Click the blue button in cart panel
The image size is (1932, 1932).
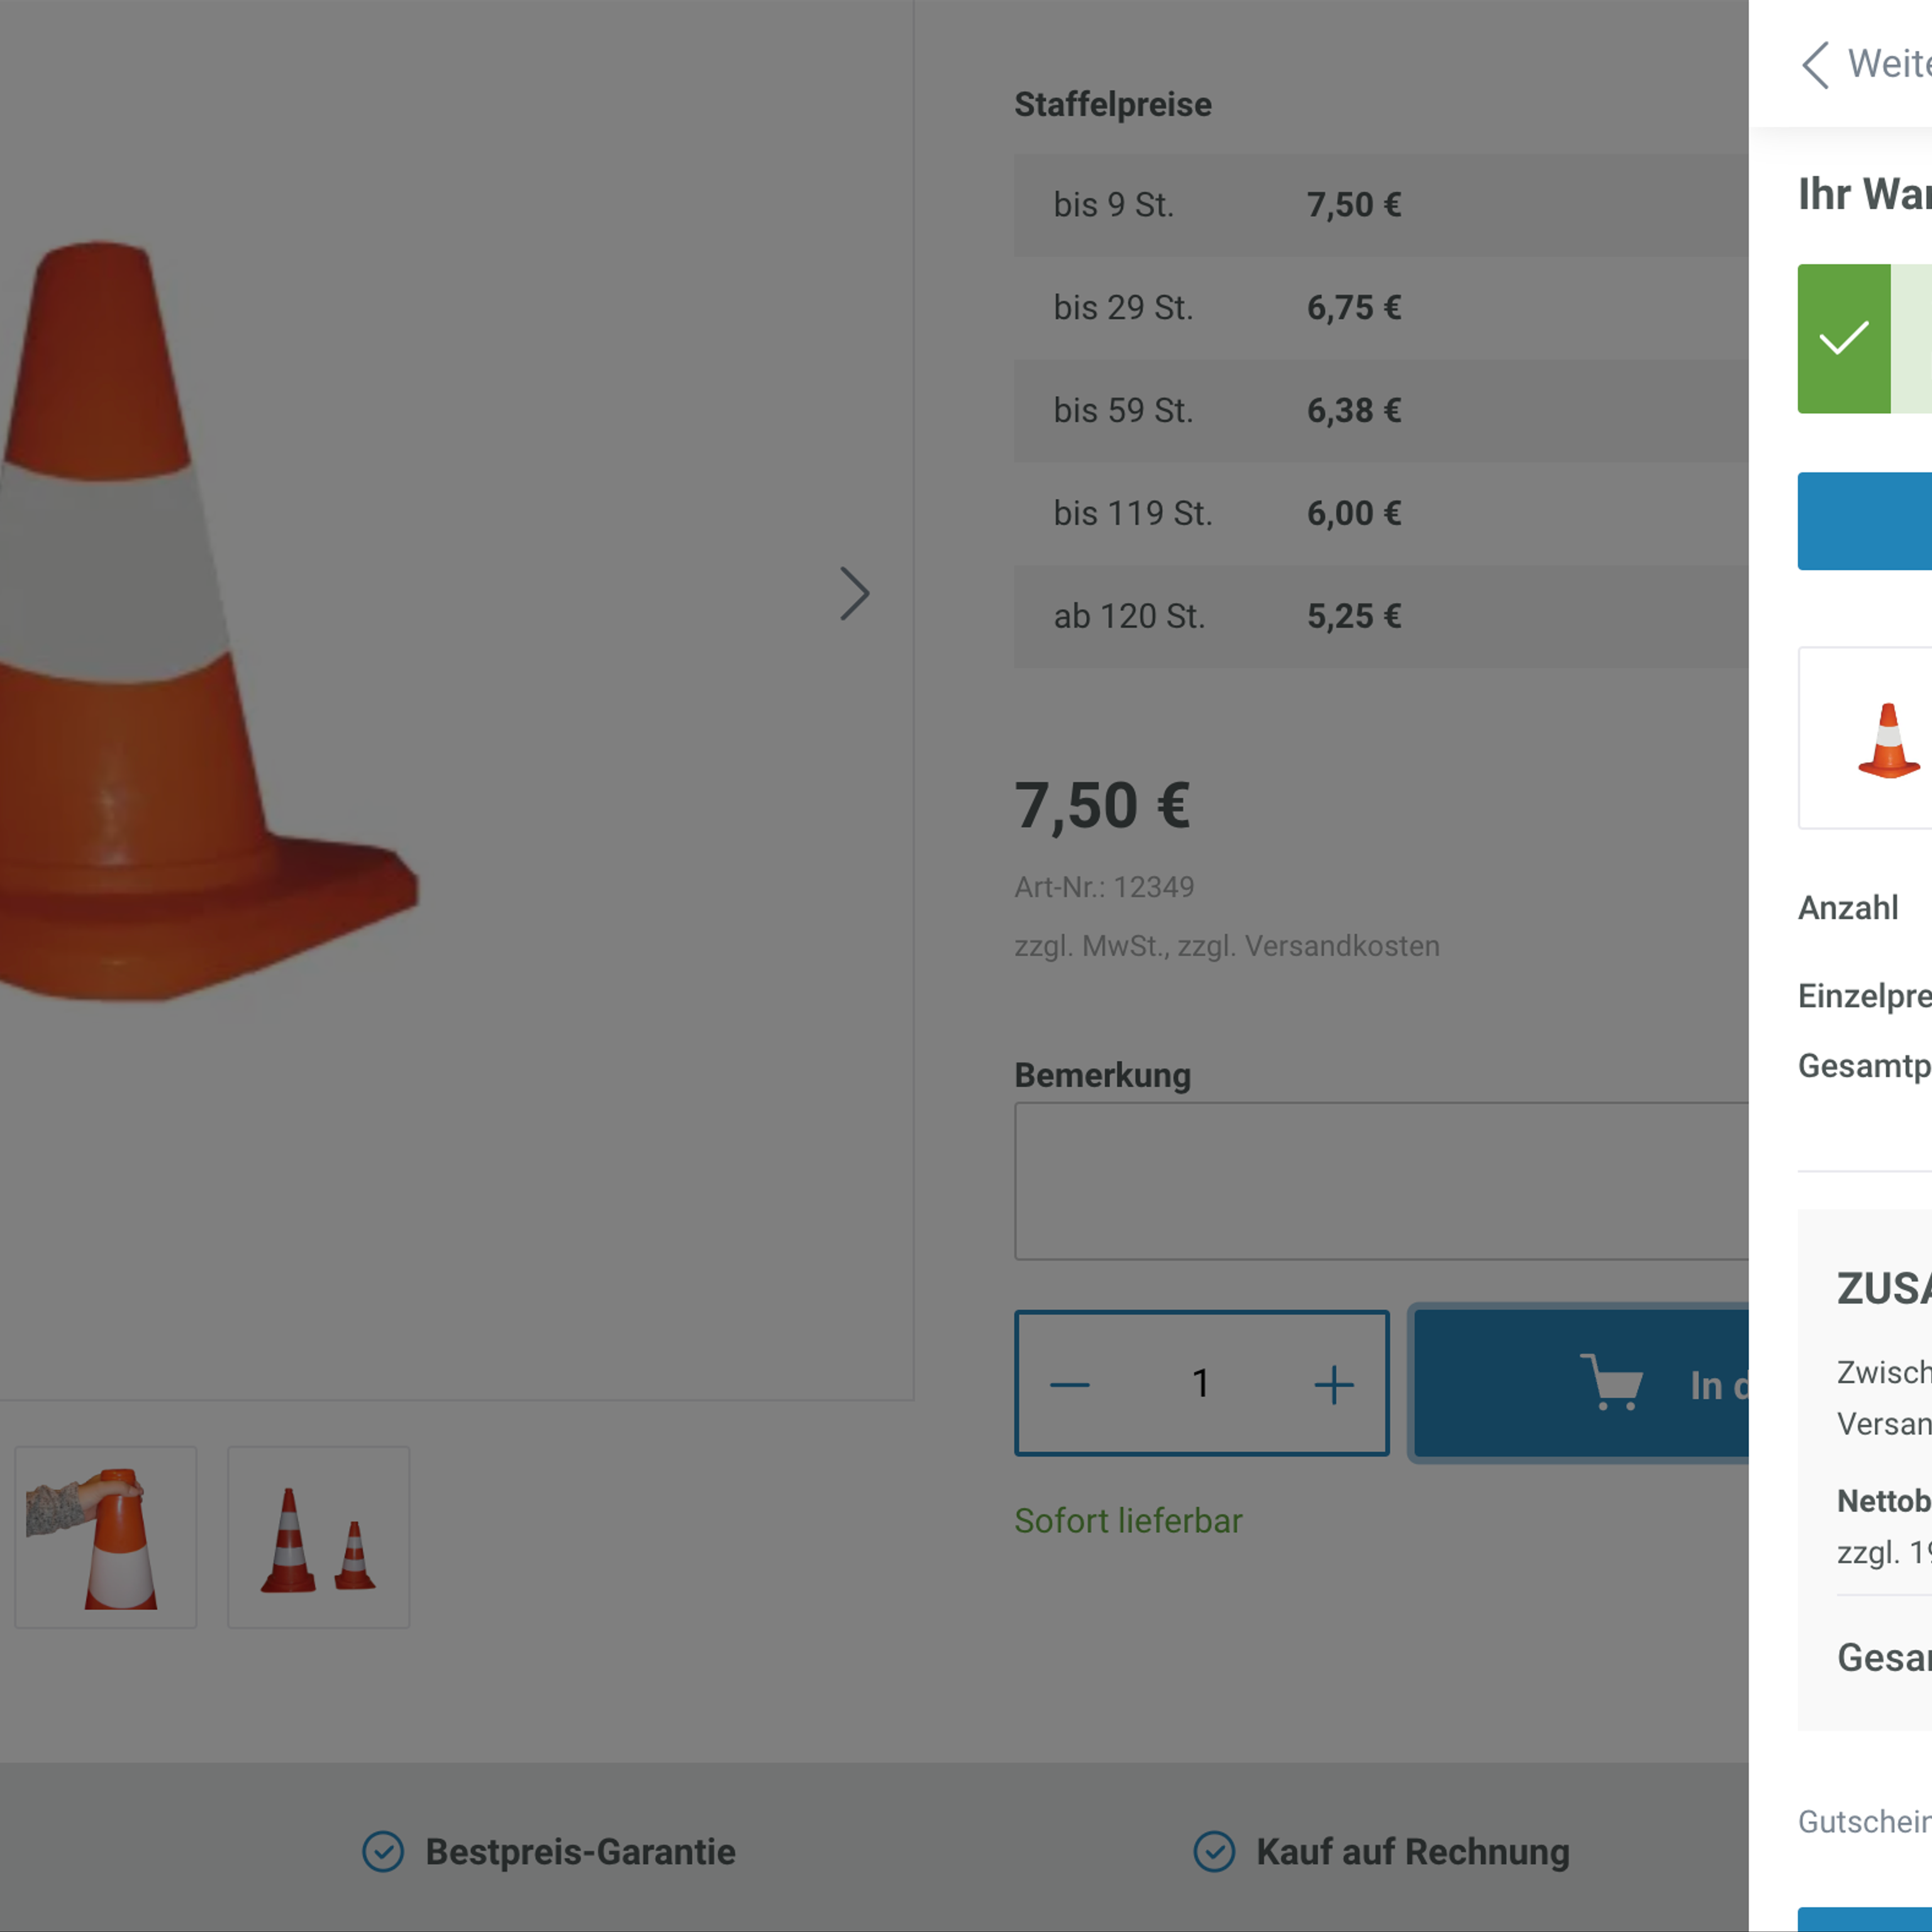pos(1864,521)
